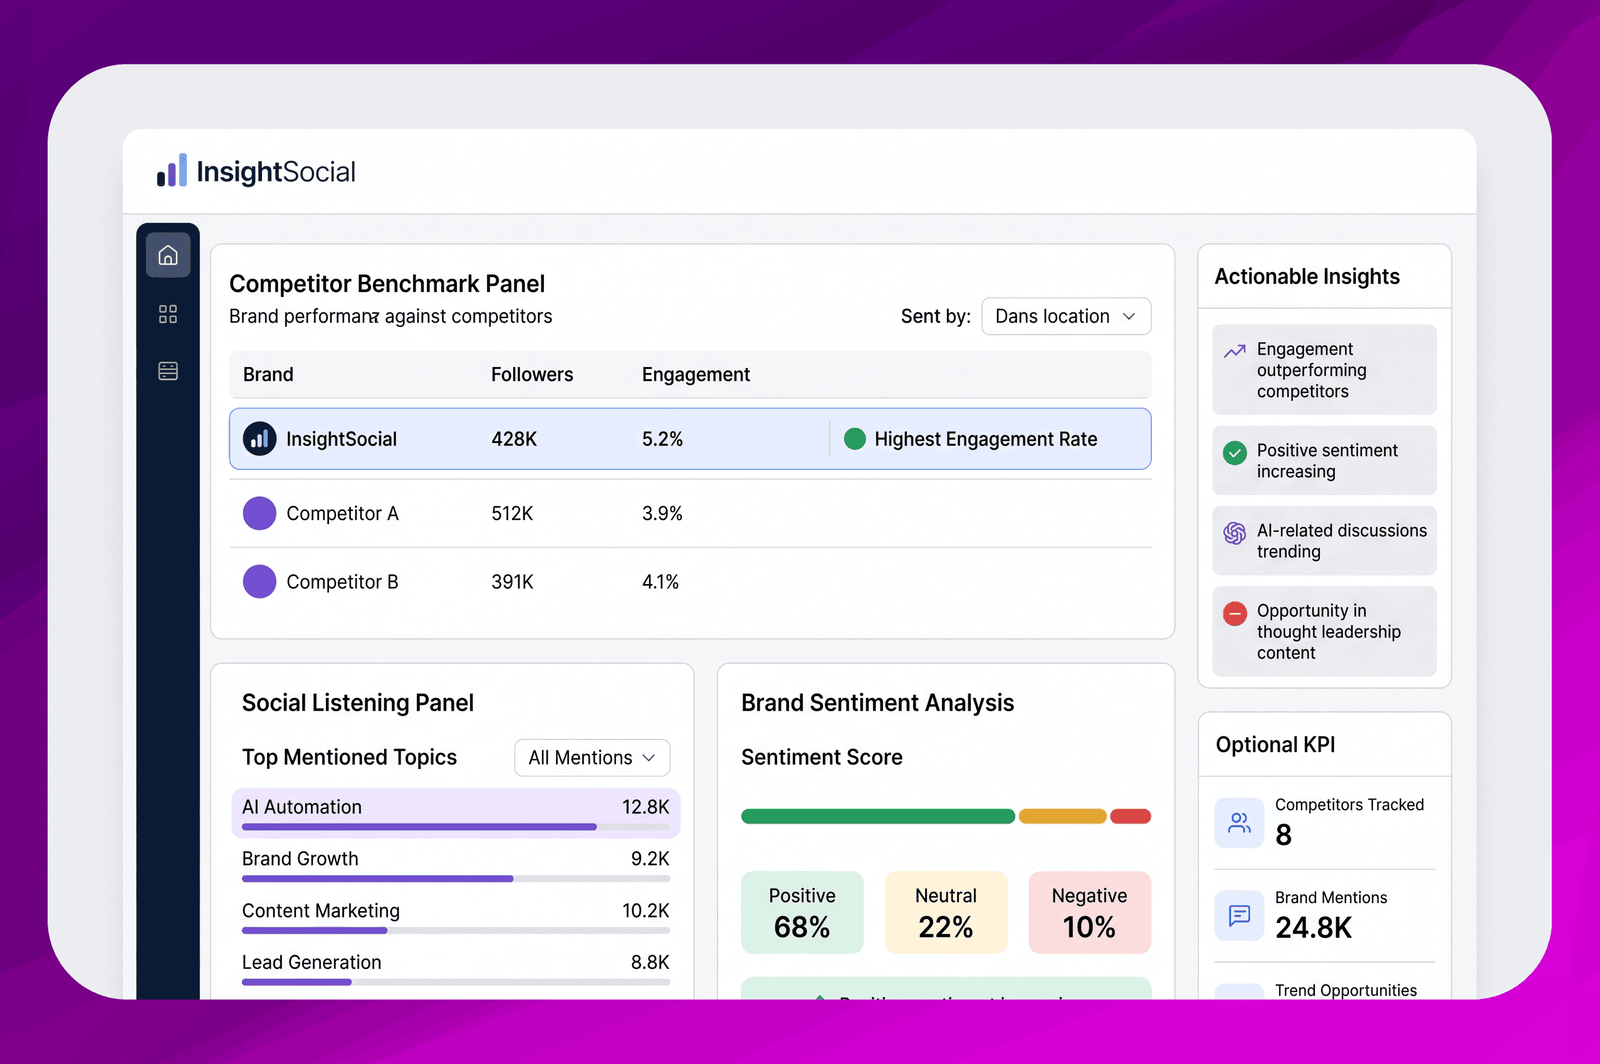
Task: Click the purple avatar for Competitor A
Action: tap(260, 513)
